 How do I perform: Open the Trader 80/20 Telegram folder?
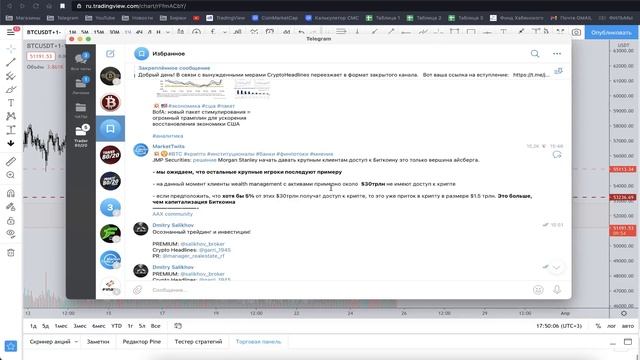(x=81, y=136)
